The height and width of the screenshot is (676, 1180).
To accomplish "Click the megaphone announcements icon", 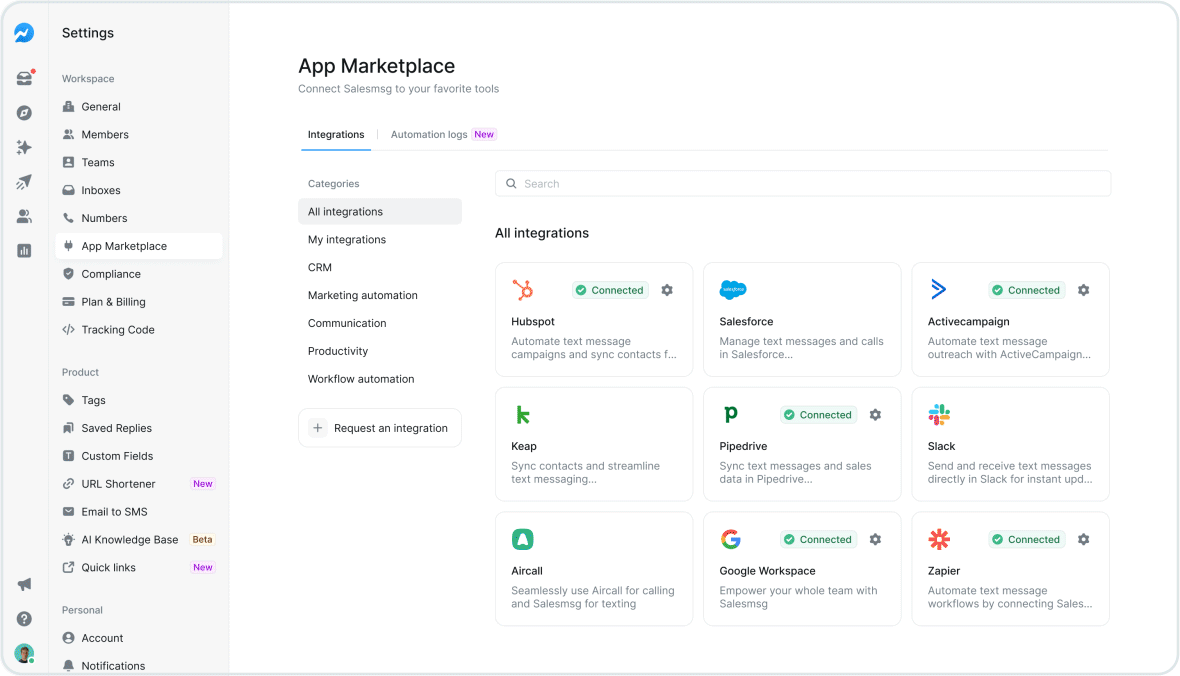I will coord(24,584).
